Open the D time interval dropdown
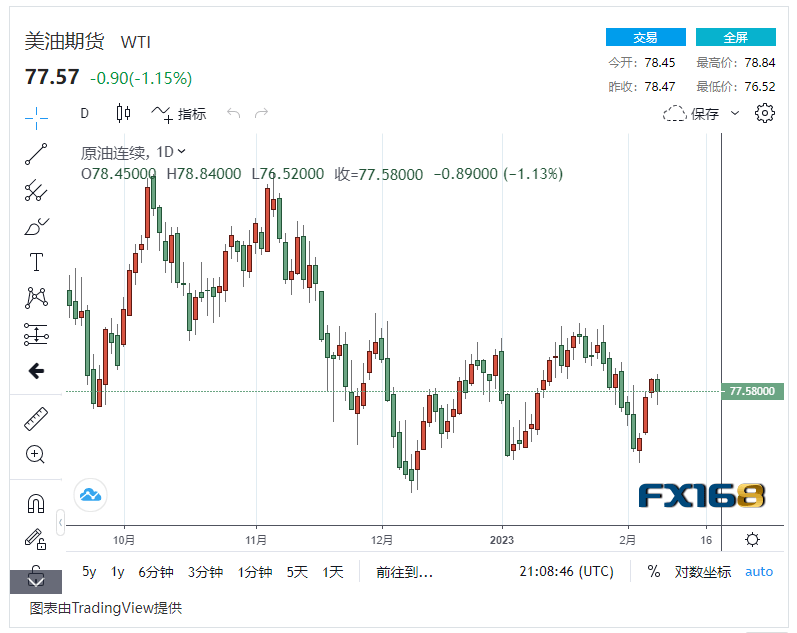This screenshot has height=633, width=797. point(85,114)
